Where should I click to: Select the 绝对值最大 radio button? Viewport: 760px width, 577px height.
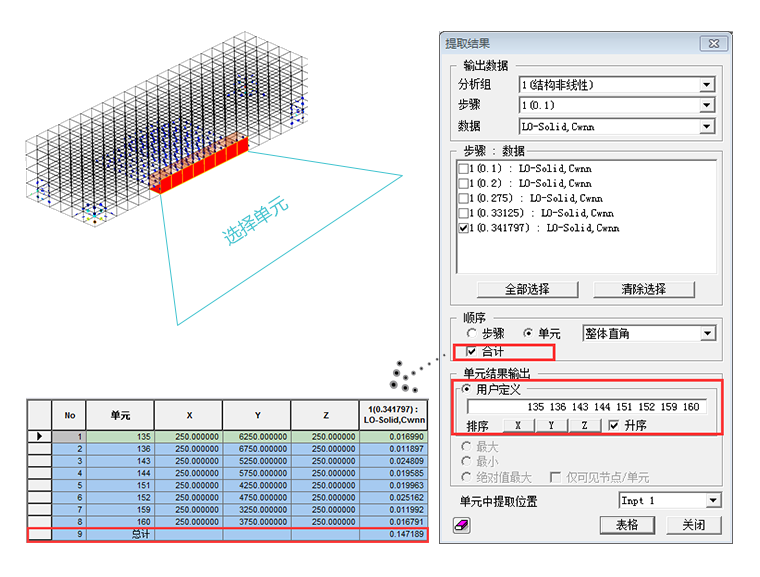(466, 477)
